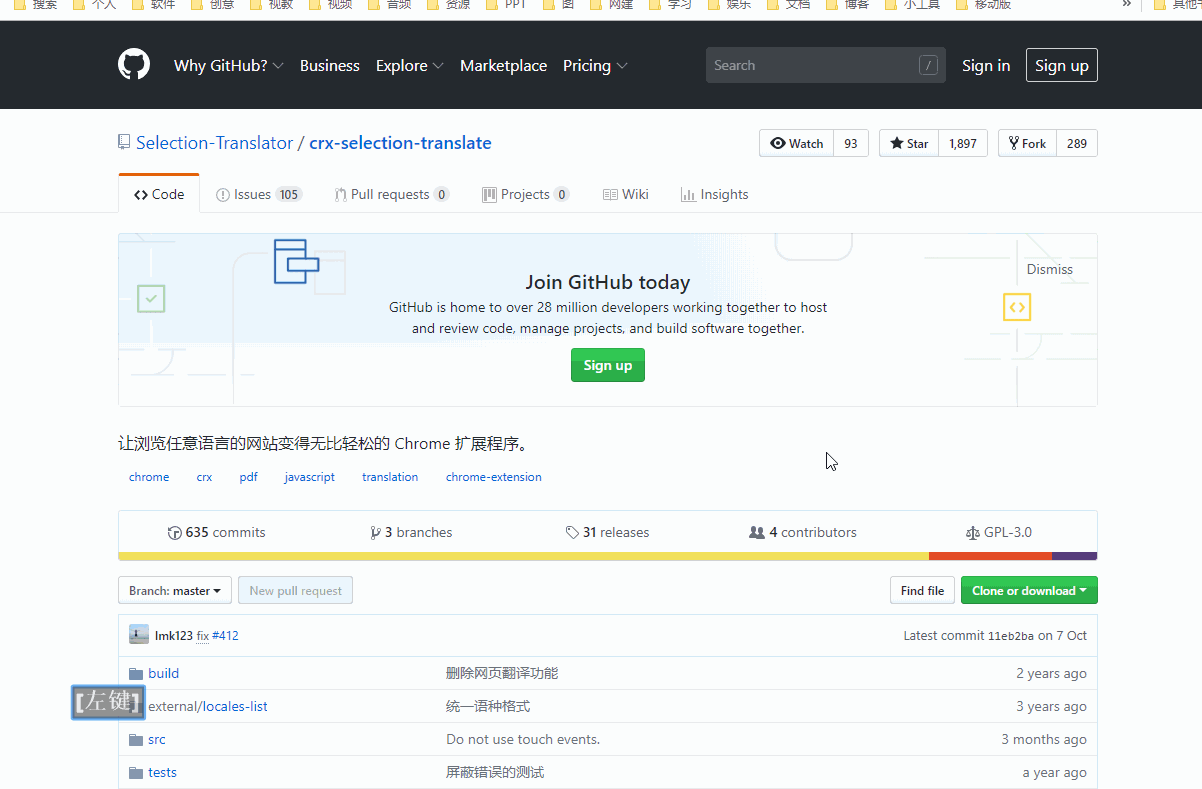Open the tests folder
The height and width of the screenshot is (789, 1202).
click(162, 772)
